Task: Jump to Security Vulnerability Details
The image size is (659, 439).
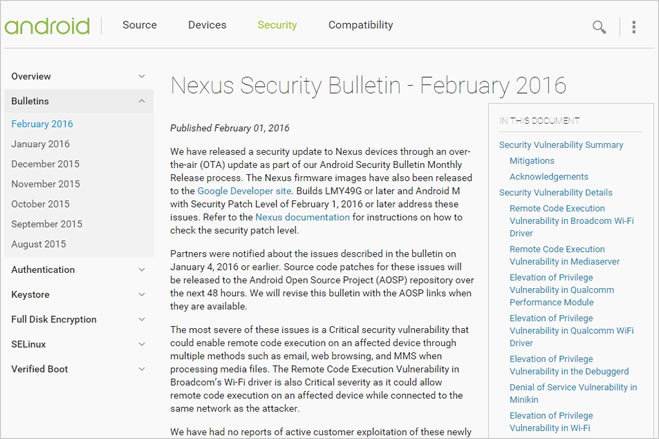Action: (556, 193)
